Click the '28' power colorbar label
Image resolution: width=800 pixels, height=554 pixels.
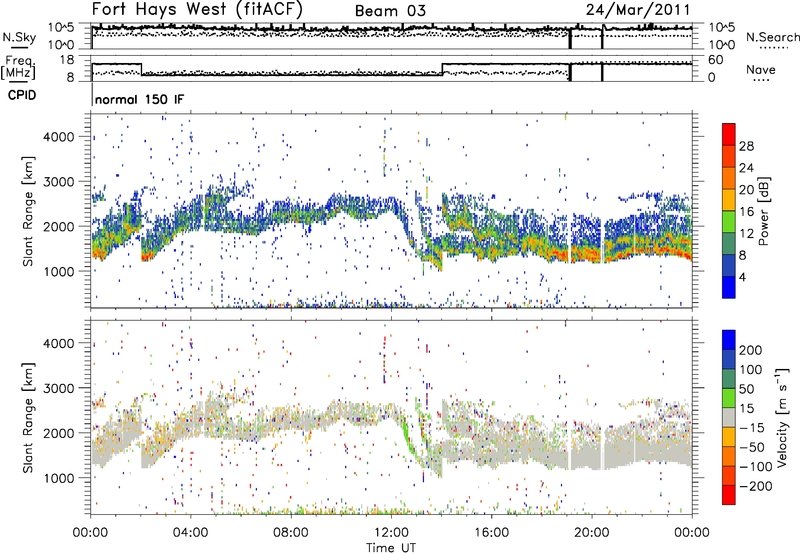coord(746,146)
